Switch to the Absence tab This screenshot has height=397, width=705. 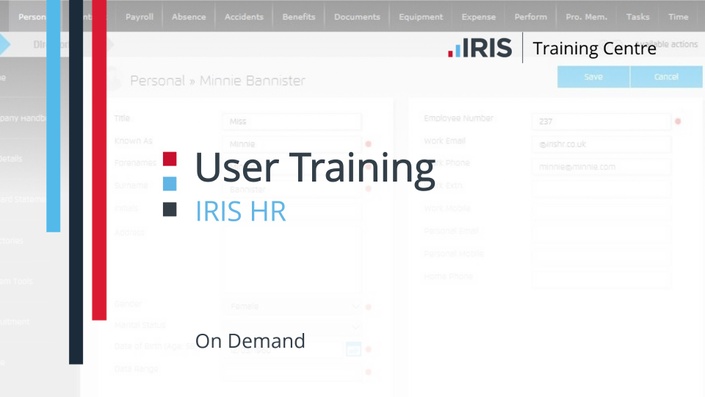coord(188,17)
